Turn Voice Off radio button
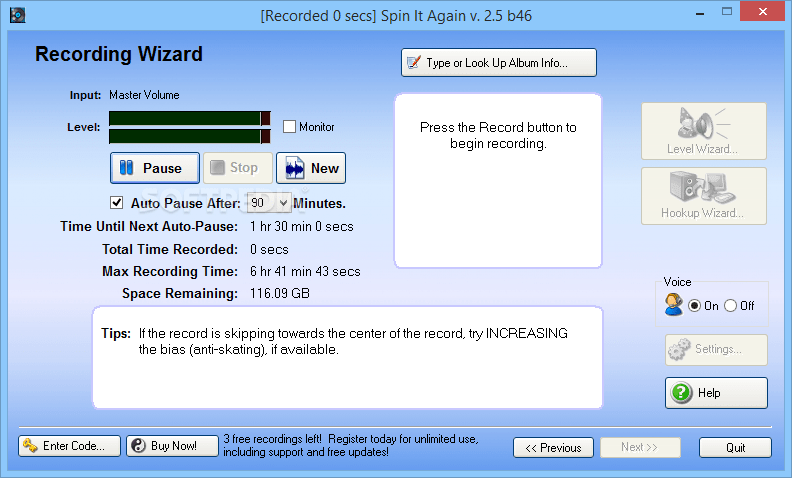The height and width of the screenshot is (478, 792). (x=730, y=306)
